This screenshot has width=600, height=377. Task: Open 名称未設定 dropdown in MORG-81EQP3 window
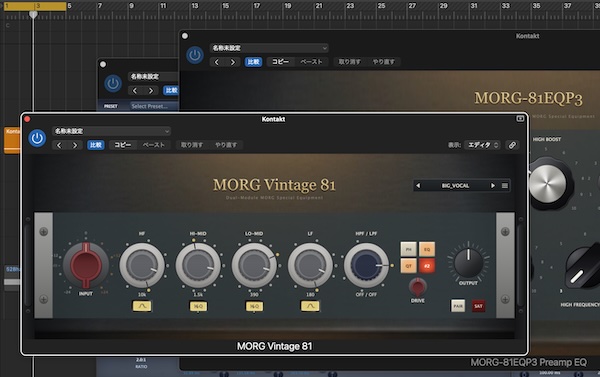pos(269,48)
